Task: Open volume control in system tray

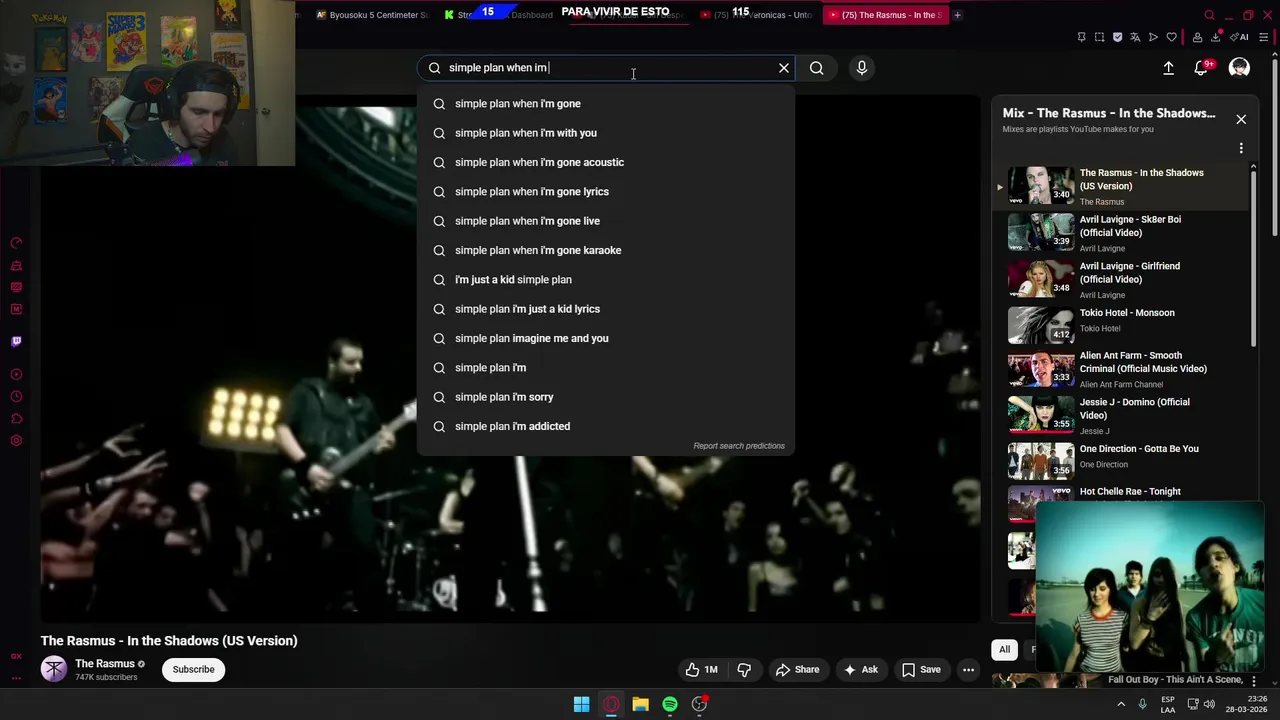Action: pos(1209,704)
